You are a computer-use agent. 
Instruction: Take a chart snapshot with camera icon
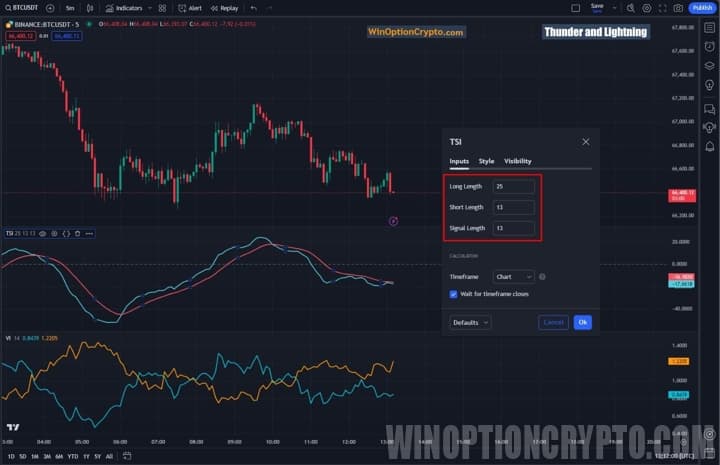tap(677, 7)
